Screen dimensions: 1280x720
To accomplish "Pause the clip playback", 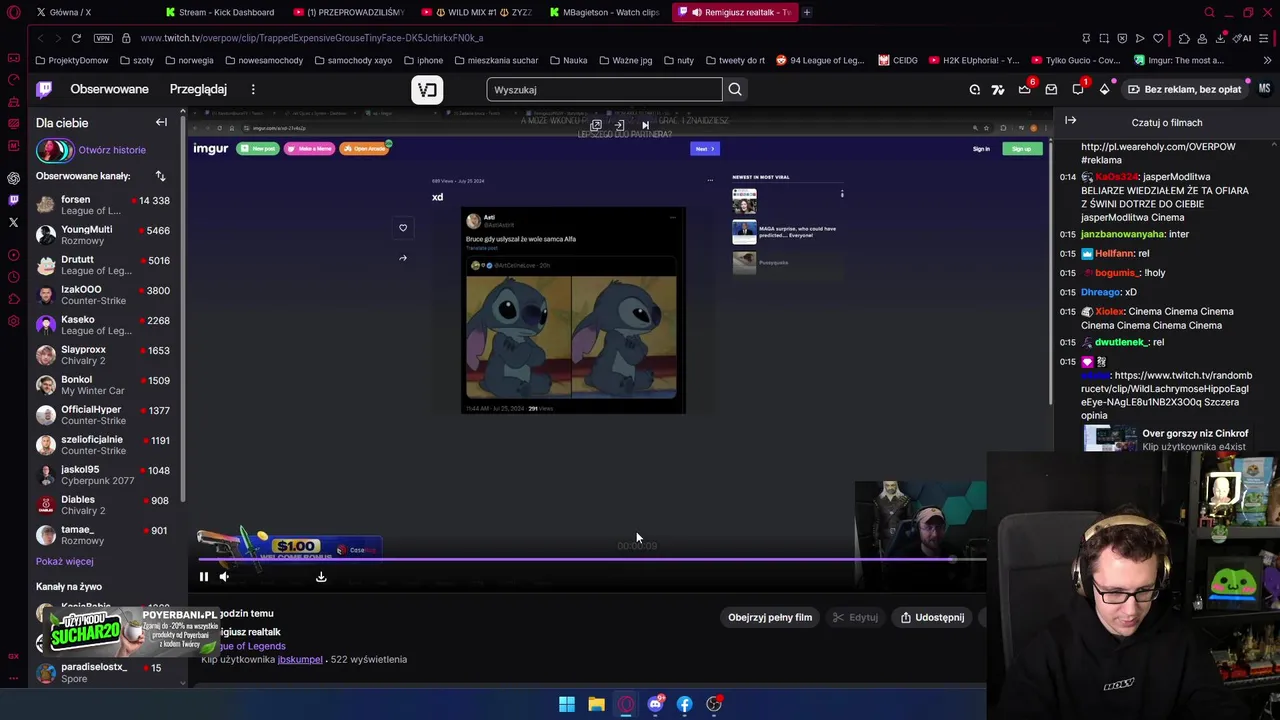I will coord(204,576).
